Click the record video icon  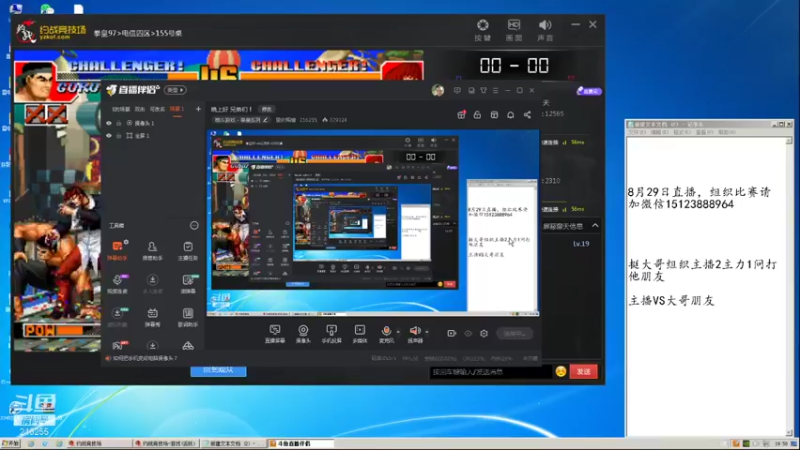click(452, 333)
